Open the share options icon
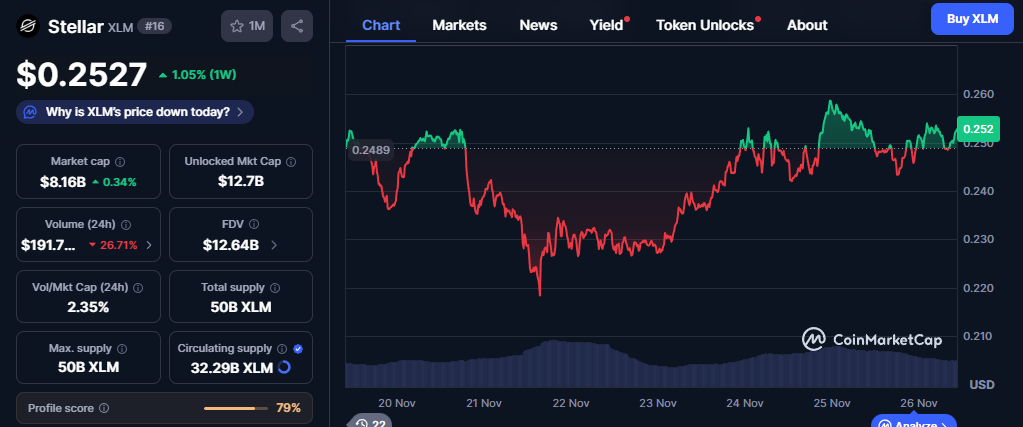Screen dimensions: 1023x427 point(297,26)
